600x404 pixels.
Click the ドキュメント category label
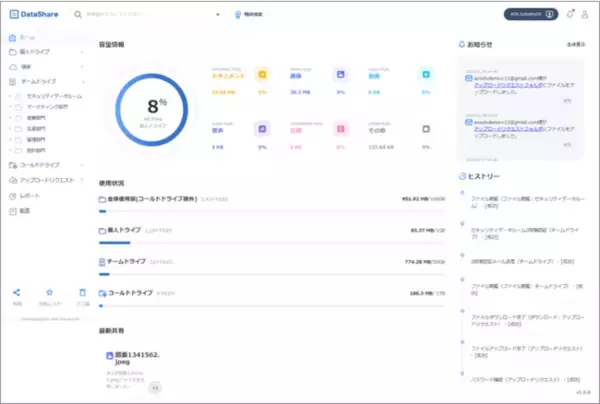(x=228, y=76)
